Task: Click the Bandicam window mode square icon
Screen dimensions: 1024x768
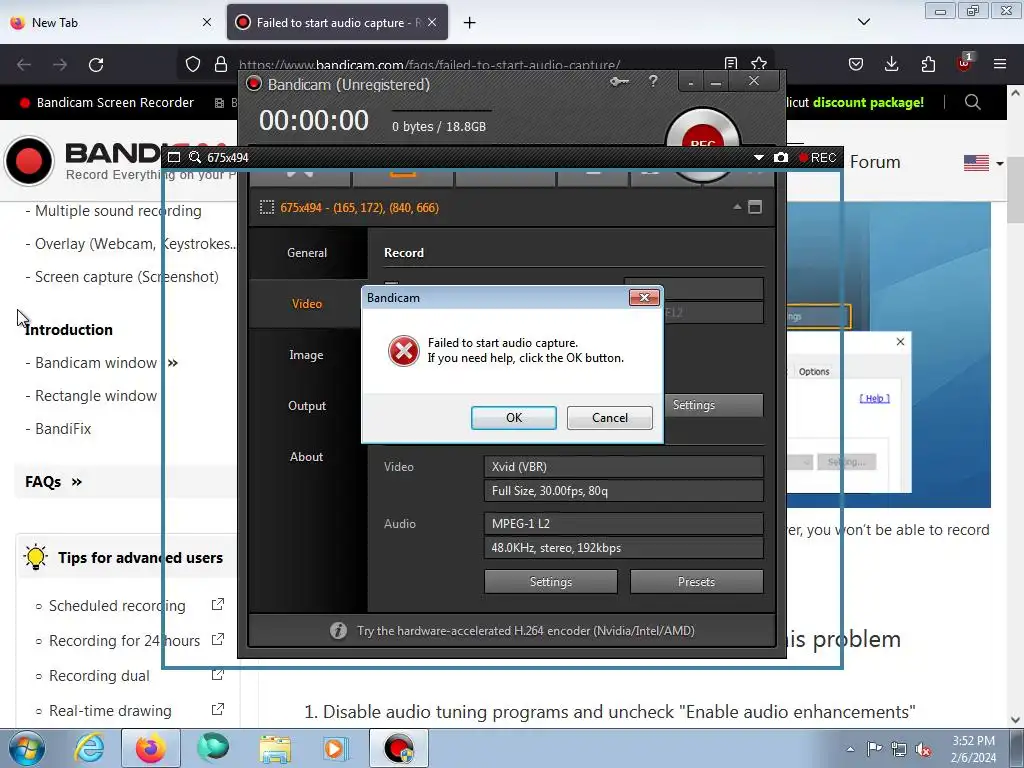Action: click(x=755, y=207)
